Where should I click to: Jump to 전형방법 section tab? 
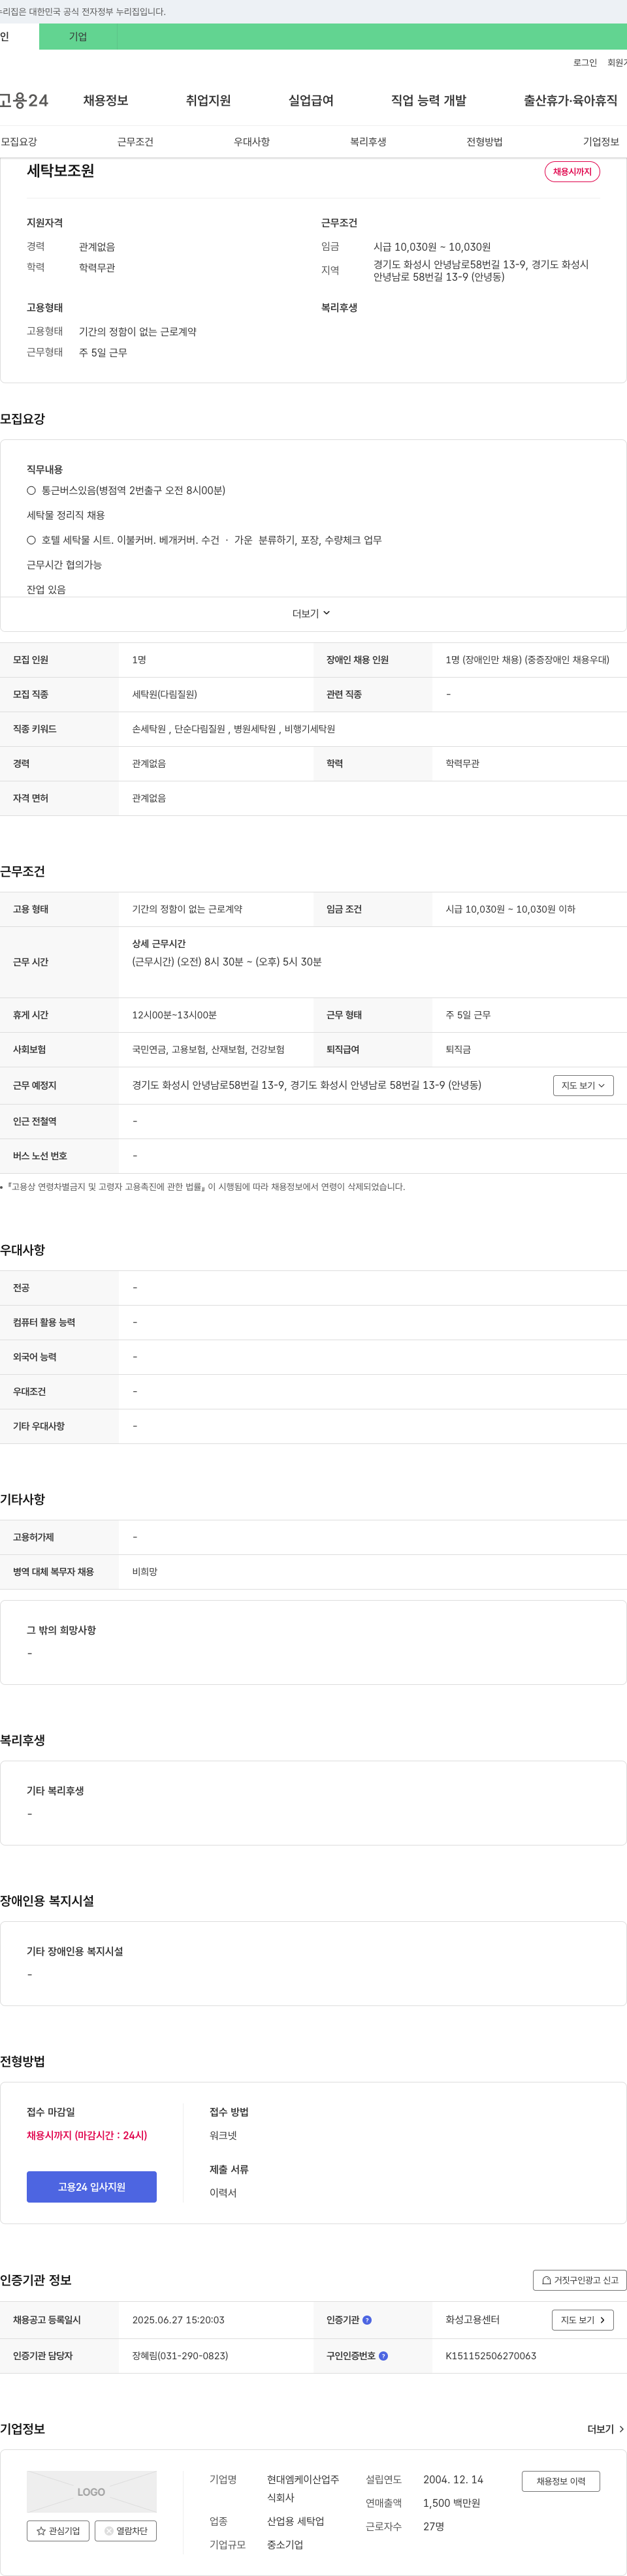pos(484,142)
